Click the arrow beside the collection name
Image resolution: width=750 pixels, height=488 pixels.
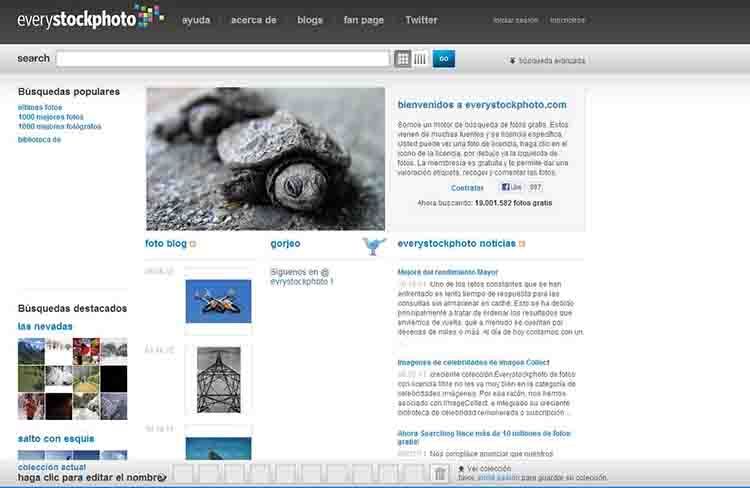[x=163, y=478]
